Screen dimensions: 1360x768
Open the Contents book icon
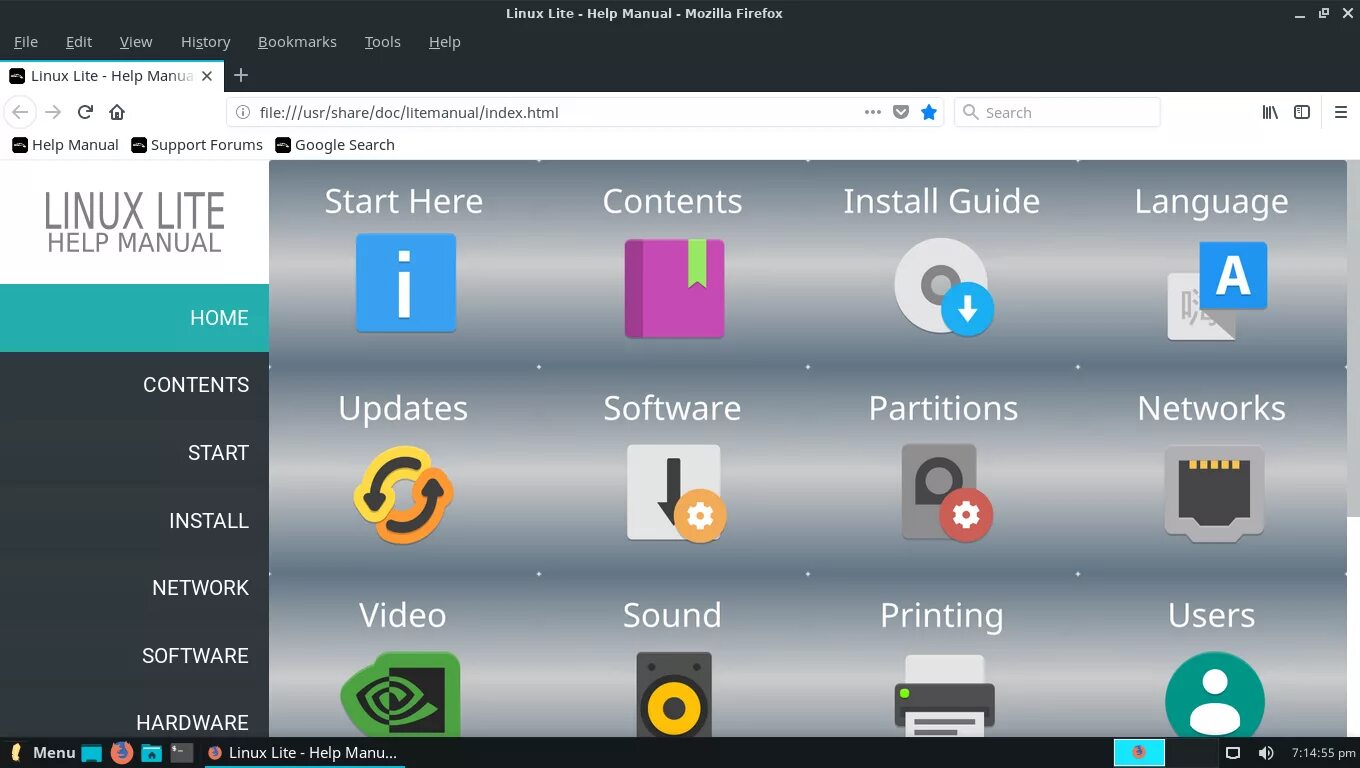[674, 288]
